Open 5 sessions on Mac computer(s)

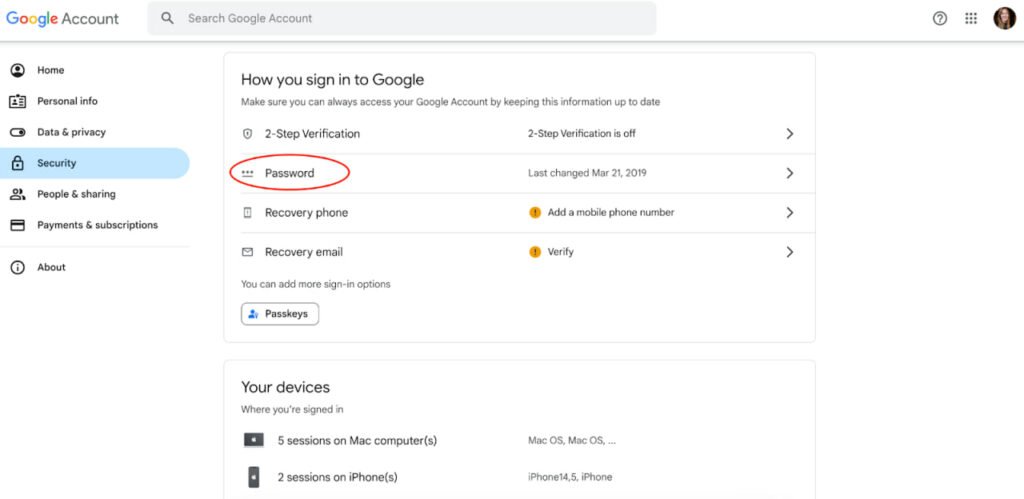pos(357,440)
